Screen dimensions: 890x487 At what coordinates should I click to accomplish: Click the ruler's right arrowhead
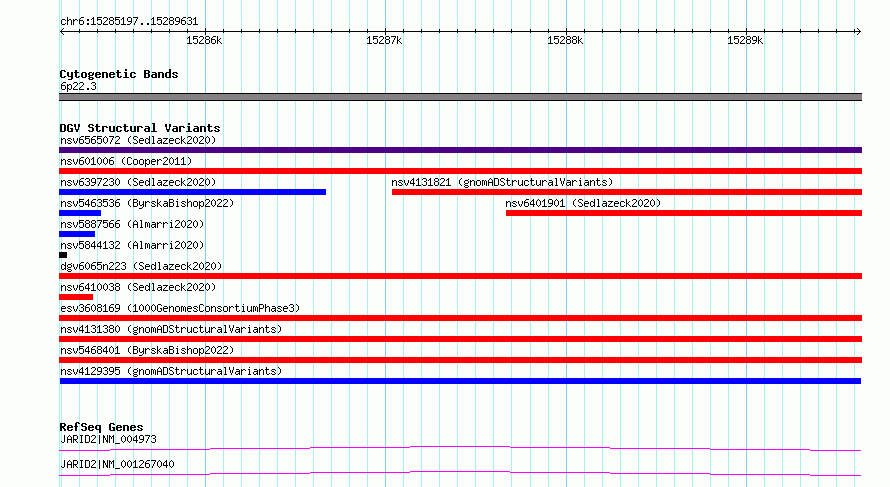858,32
